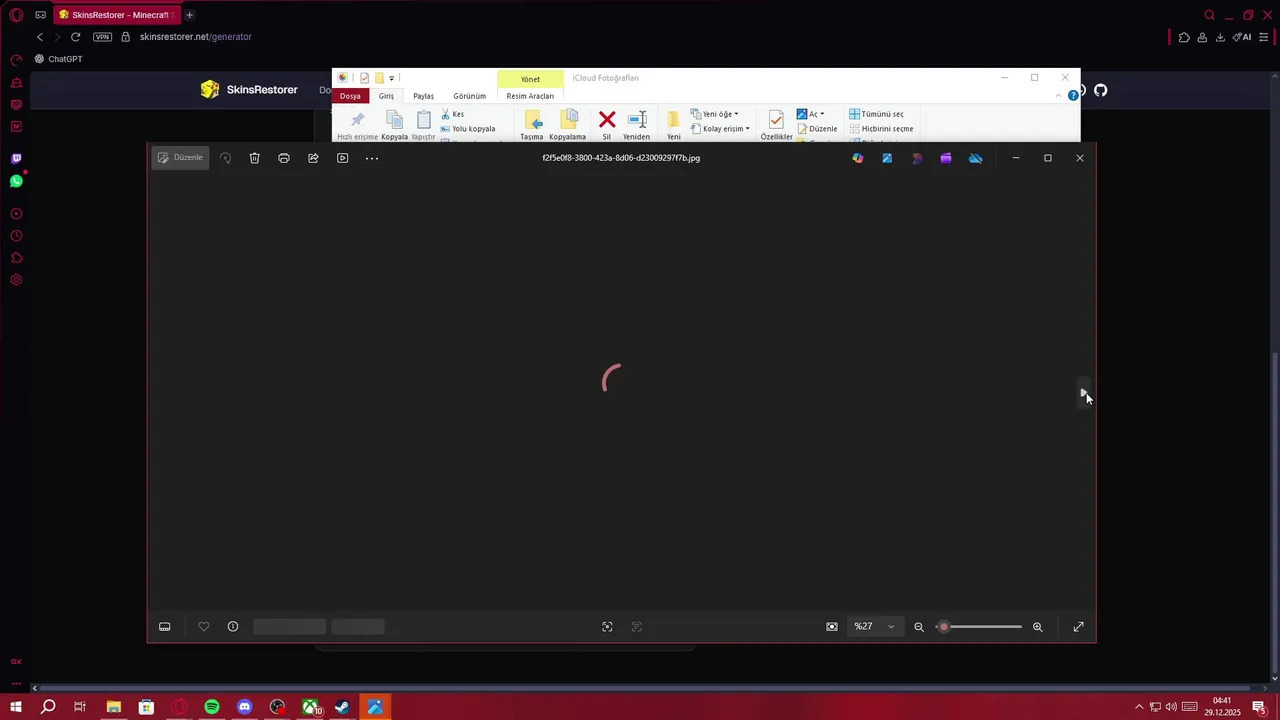This screenshot has width=1280, height=720.
Task: Click the browser address bar URL
Action: coord(196,37)
